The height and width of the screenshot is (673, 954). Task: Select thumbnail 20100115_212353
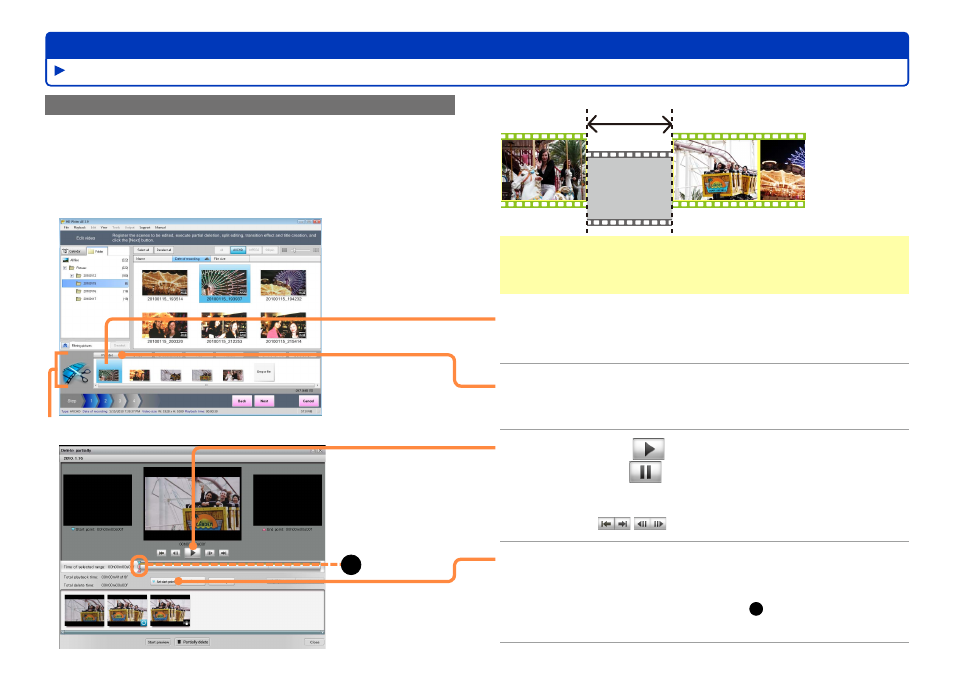point(224,326)
